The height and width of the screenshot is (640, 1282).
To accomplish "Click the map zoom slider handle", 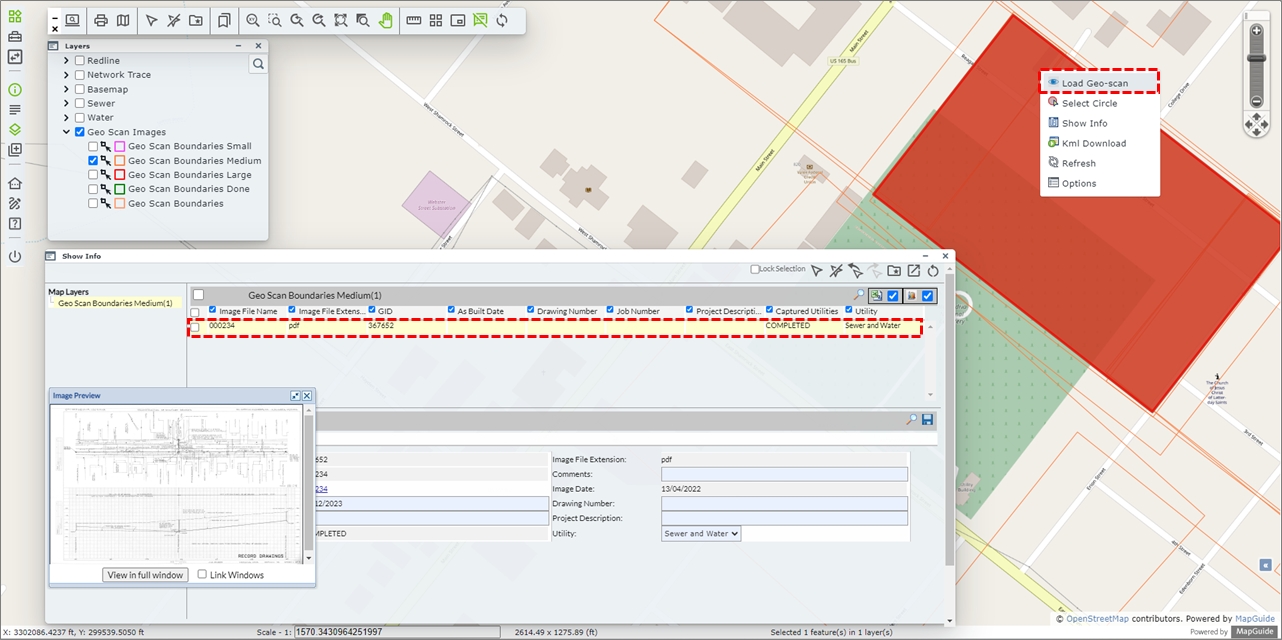I will (1256, 59).
